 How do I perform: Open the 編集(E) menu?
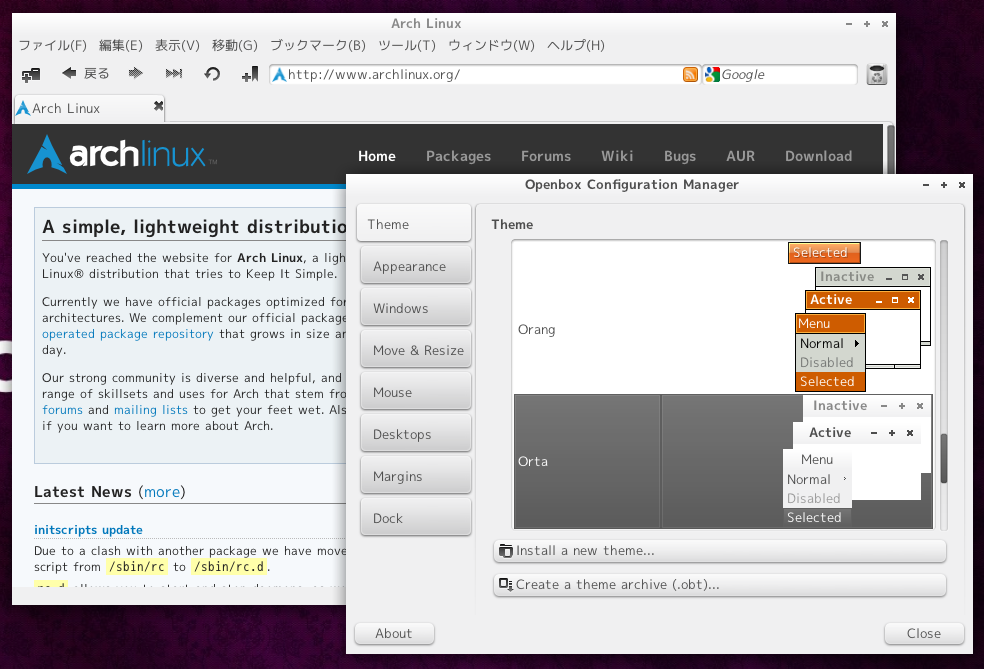pos(120,45)
